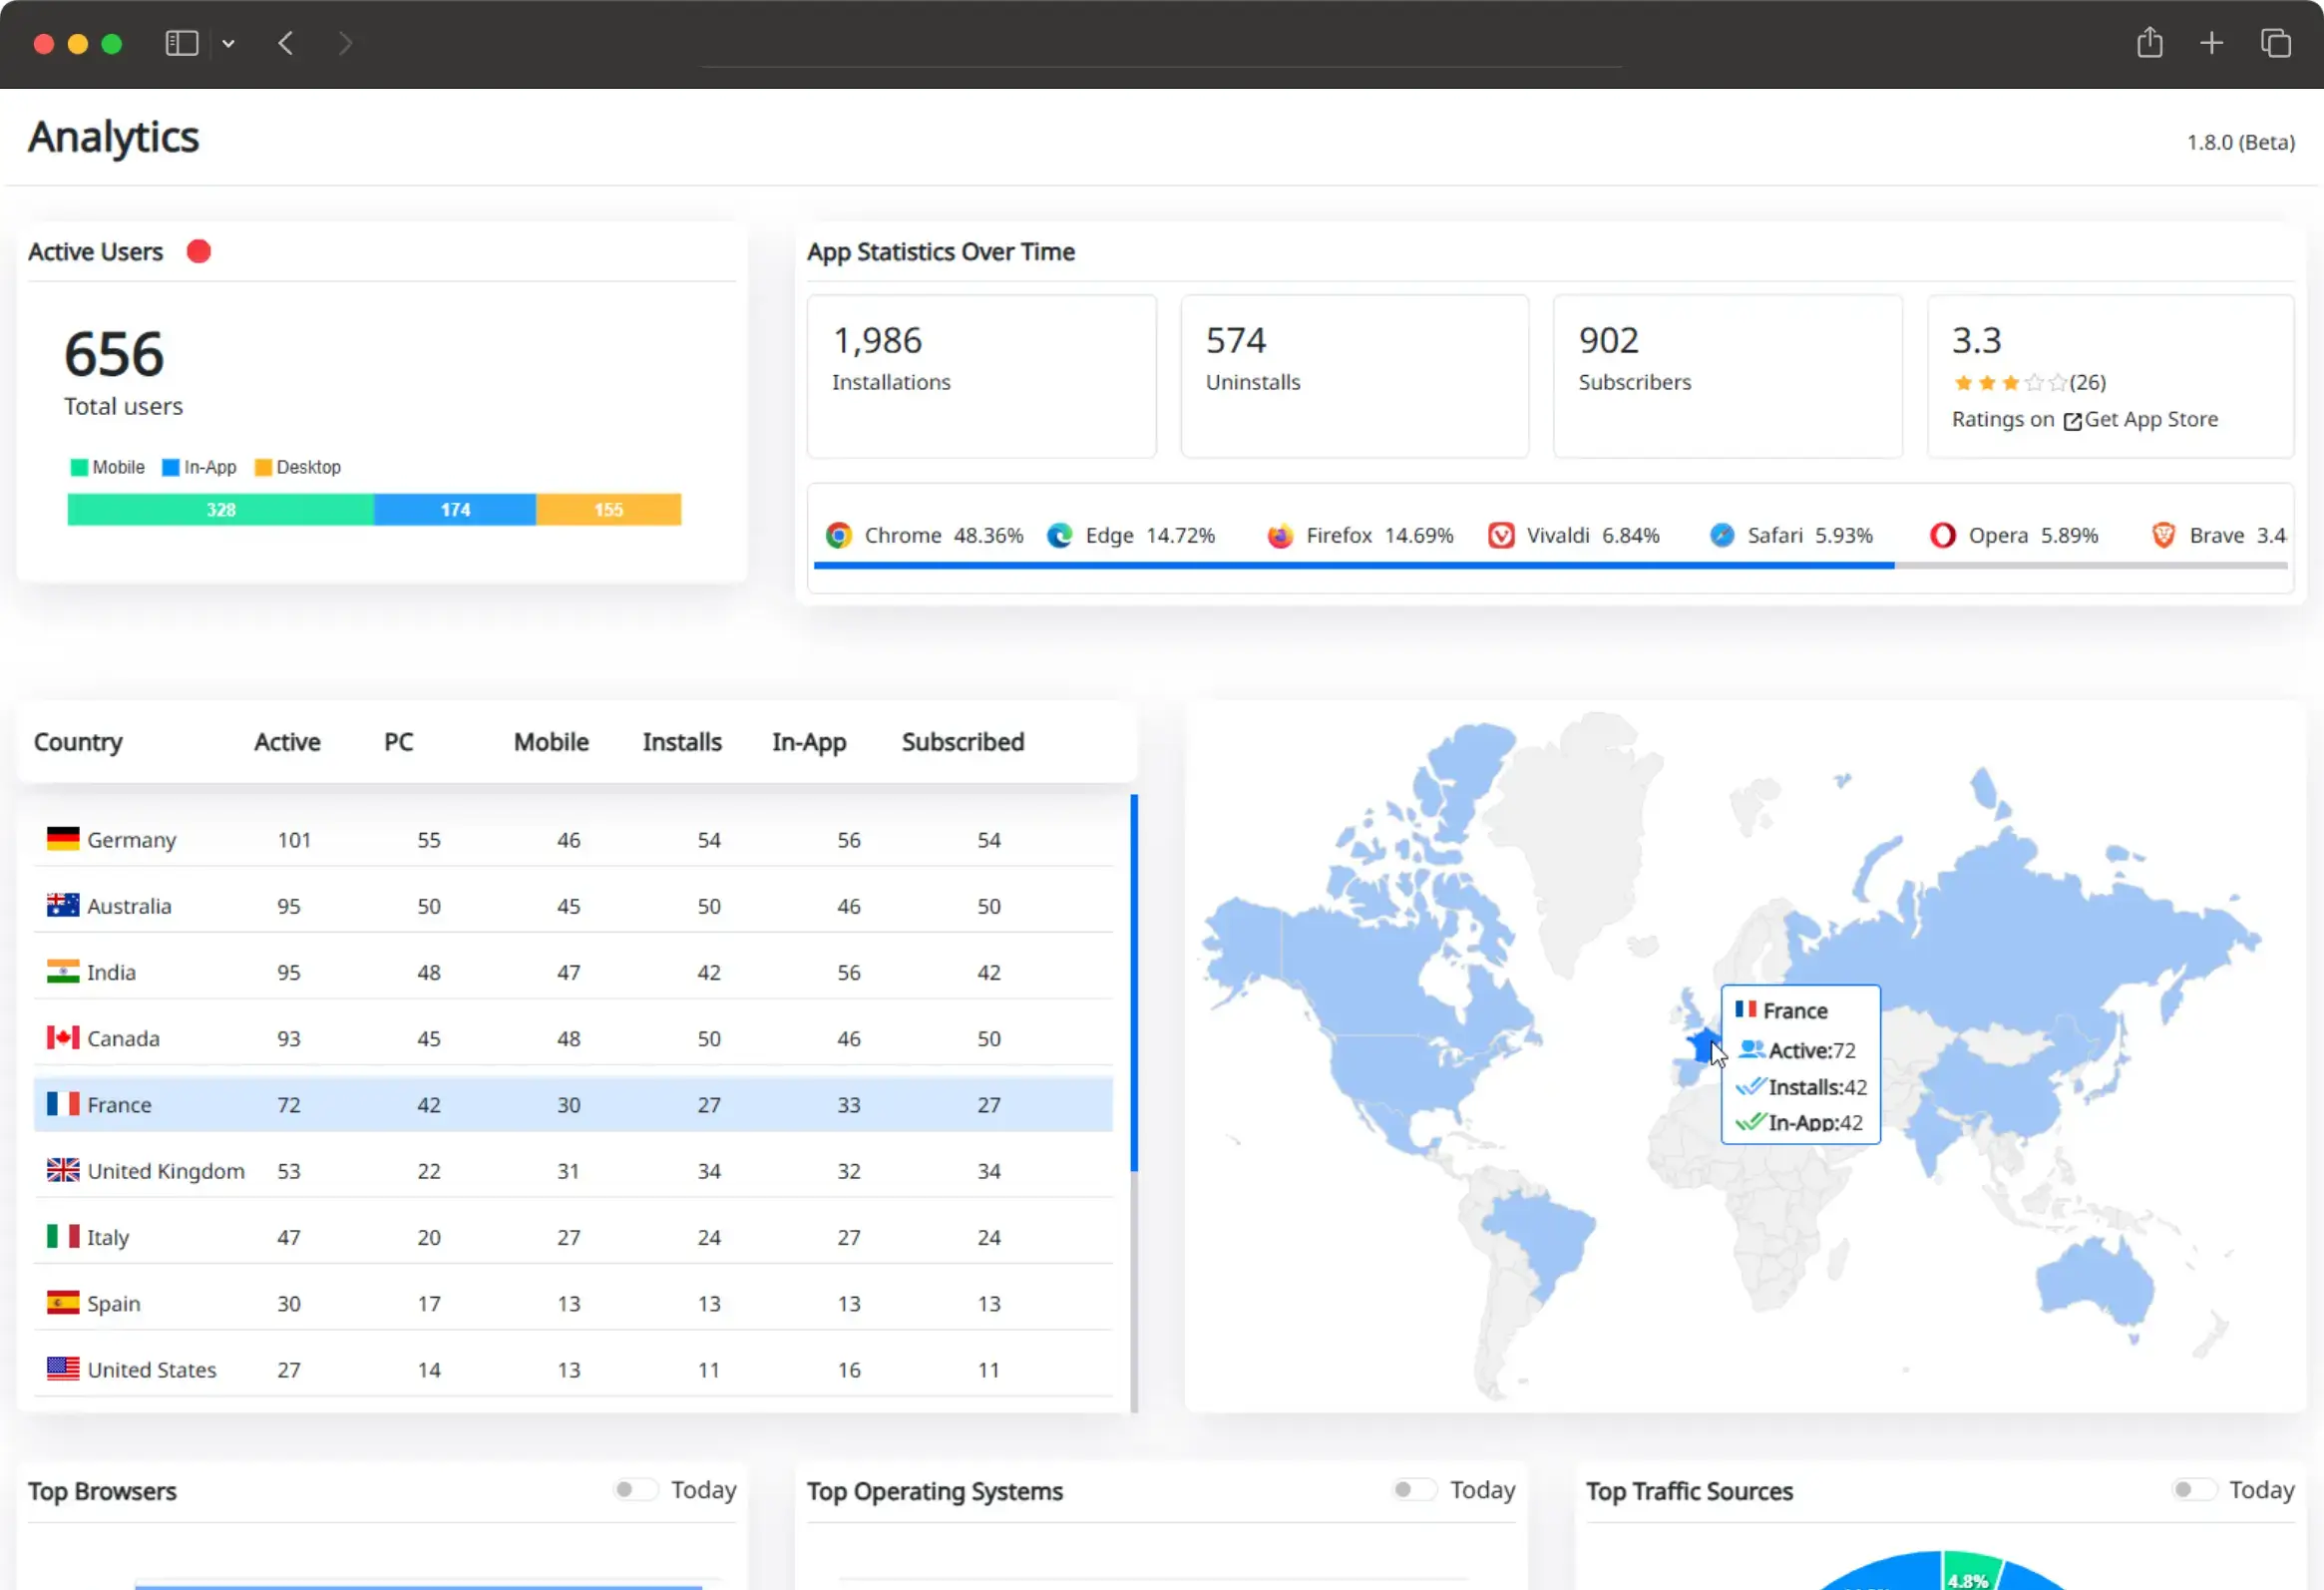
Task: Click the Italy flag icon
Action: point(63,1236)
